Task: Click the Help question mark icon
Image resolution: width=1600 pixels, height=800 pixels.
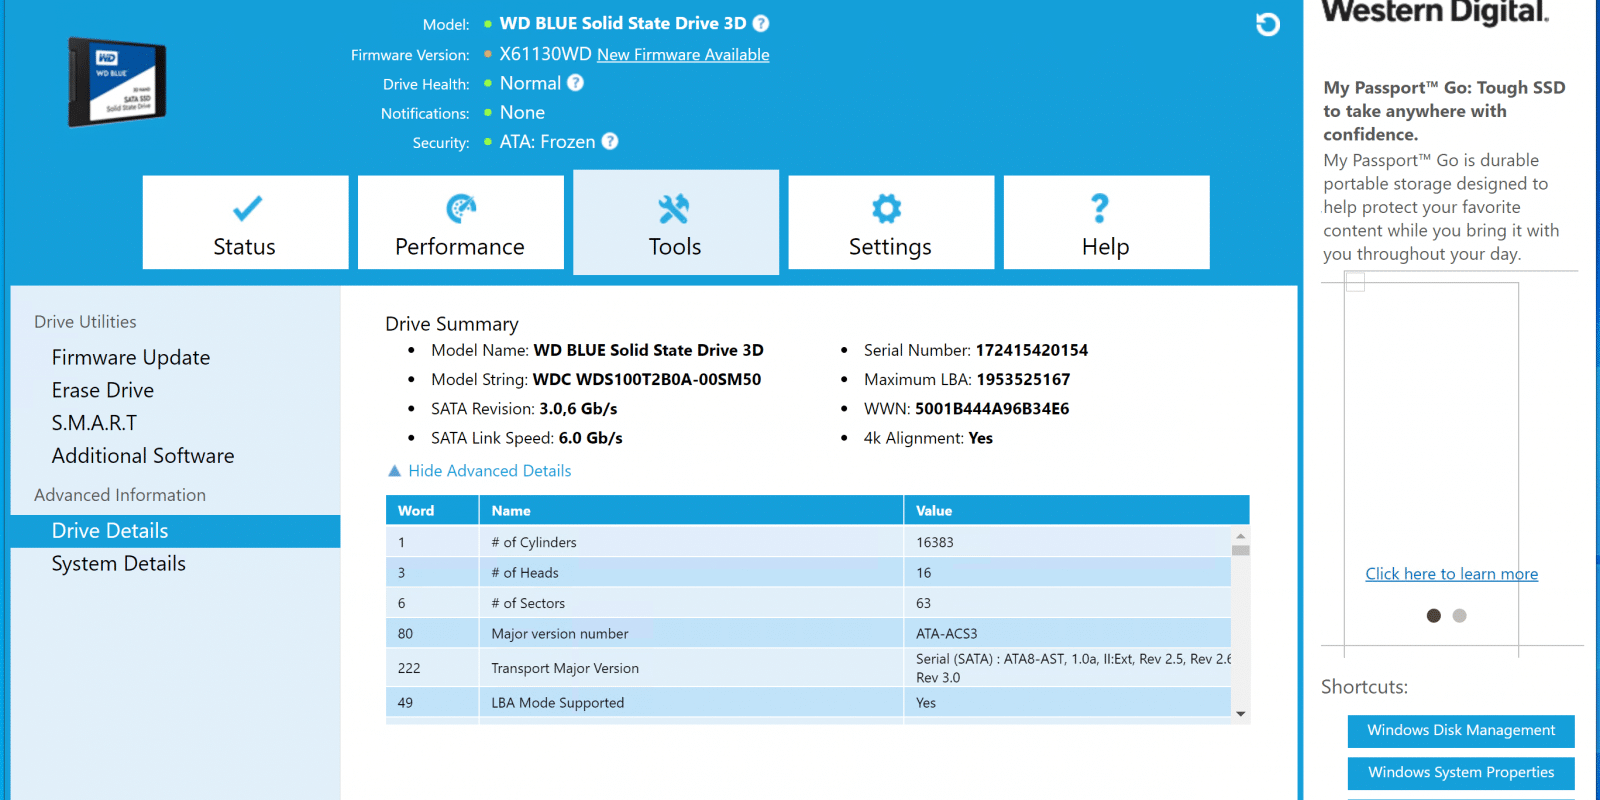Action: tap(1100, 208)
